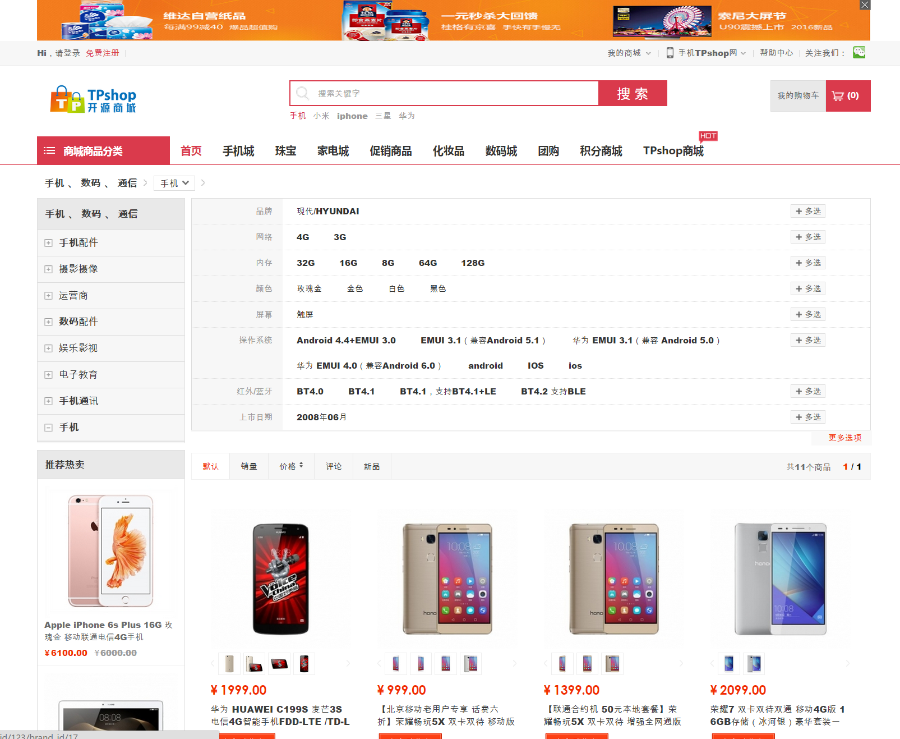Click iphone hot search keyword

click(352, 116)
